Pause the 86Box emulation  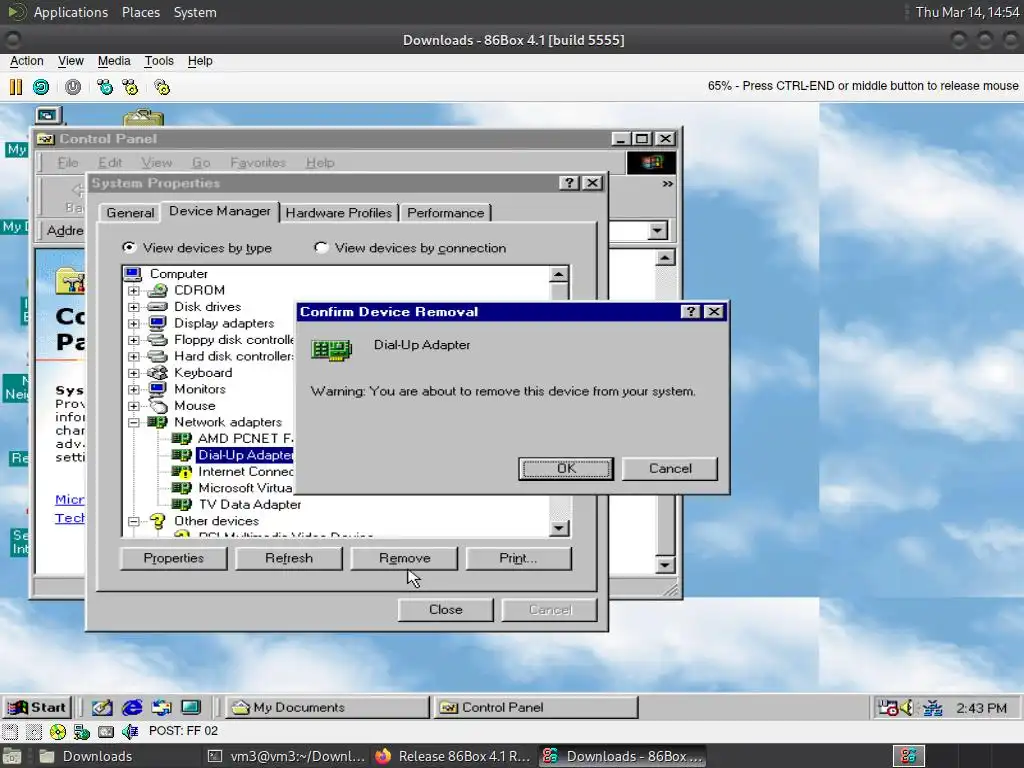coord(16,87)
